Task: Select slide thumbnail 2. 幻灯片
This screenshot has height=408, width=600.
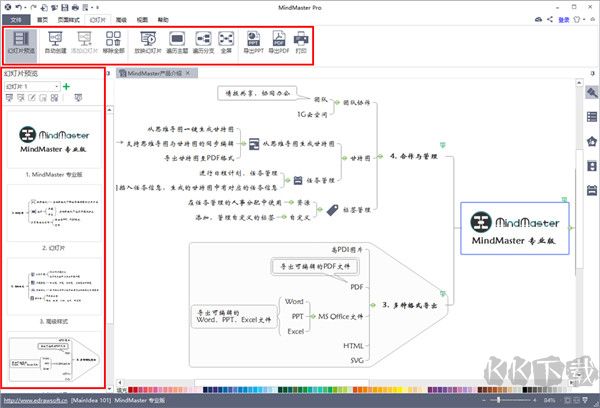Action: point(54,213)
